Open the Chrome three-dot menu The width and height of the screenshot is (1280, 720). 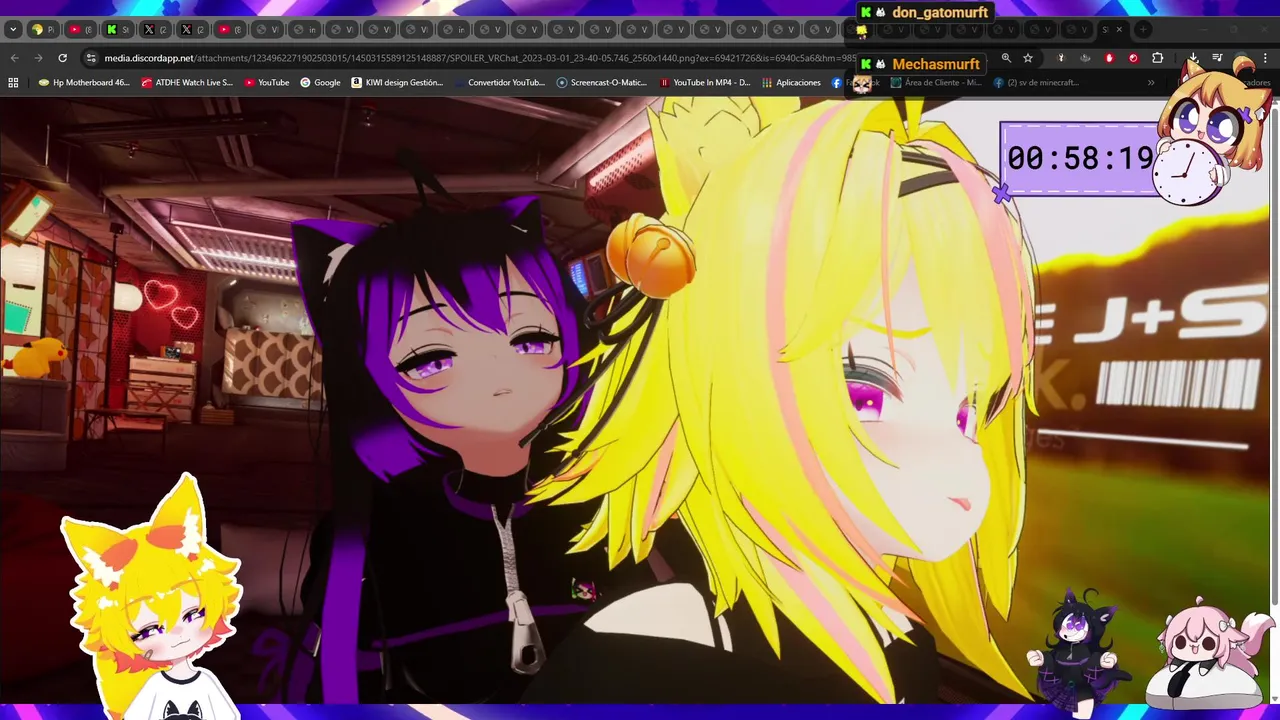point(1266,58)
